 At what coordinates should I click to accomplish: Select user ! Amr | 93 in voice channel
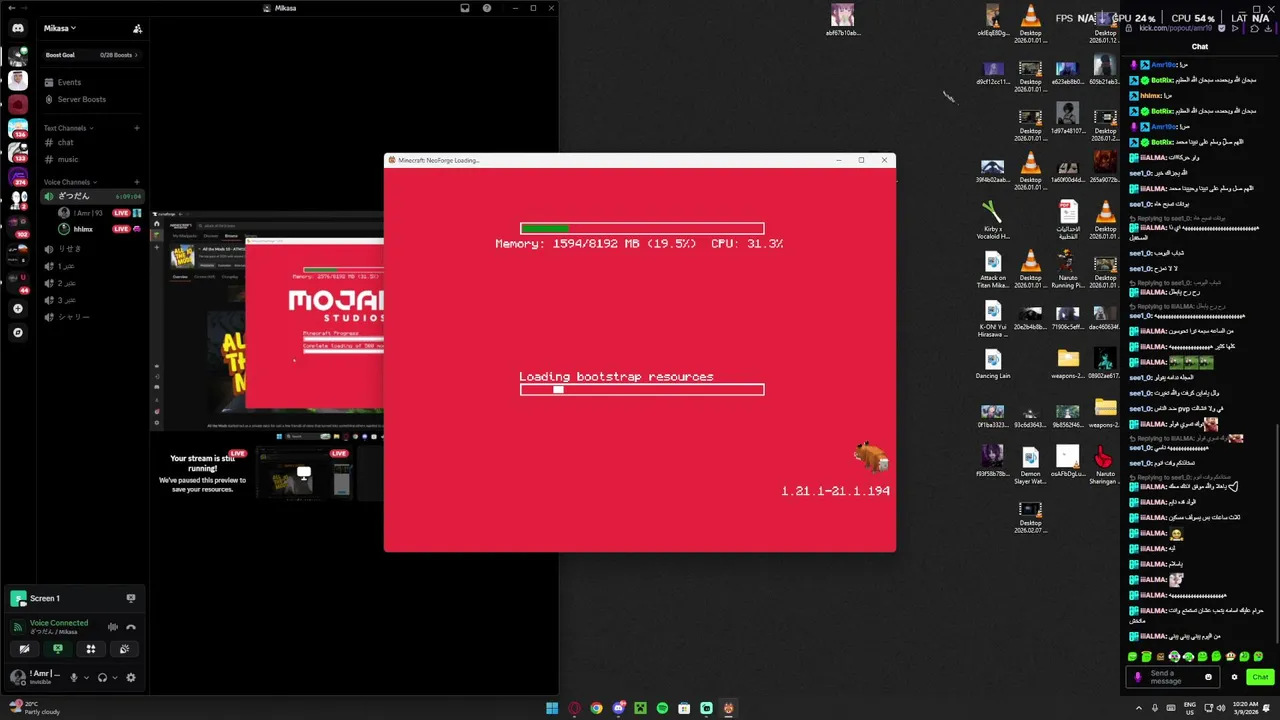click(x=88, y=213)
